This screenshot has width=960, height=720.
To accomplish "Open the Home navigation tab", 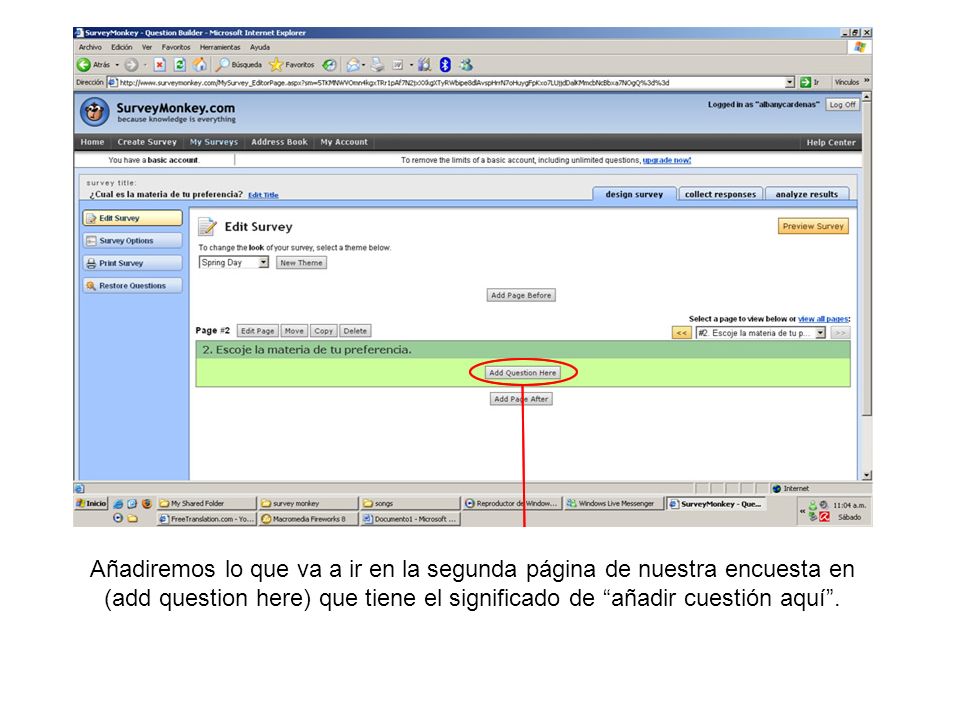I will [92, 142].
